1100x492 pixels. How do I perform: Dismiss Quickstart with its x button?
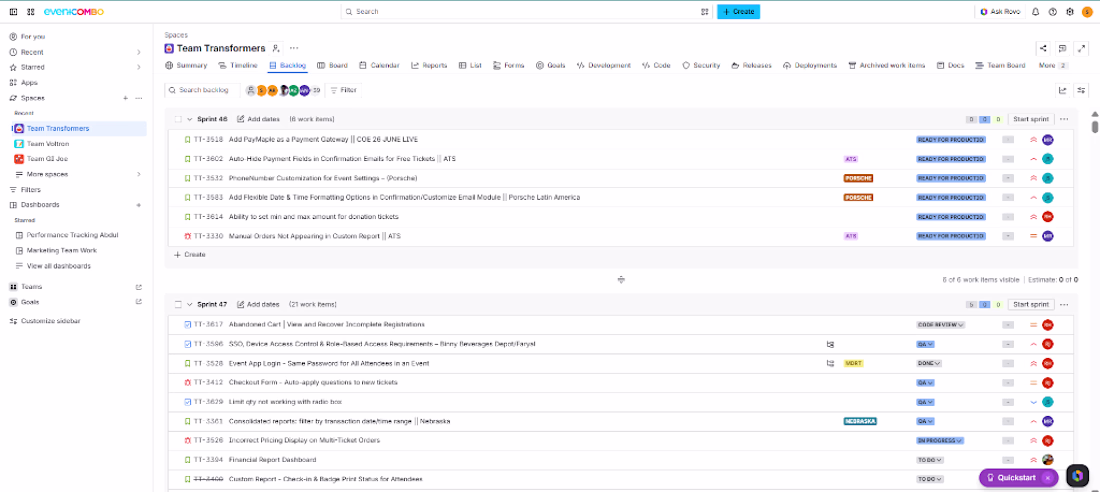point(1047,478)
